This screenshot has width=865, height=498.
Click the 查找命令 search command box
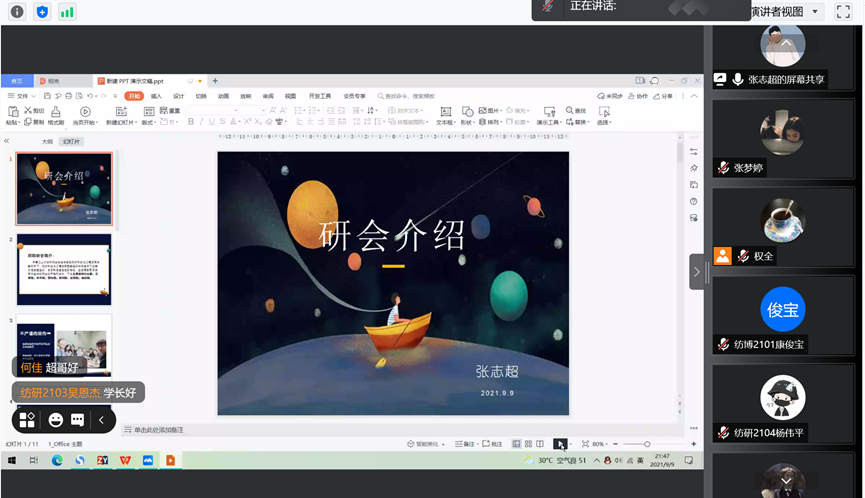click(x=407, y=96)
